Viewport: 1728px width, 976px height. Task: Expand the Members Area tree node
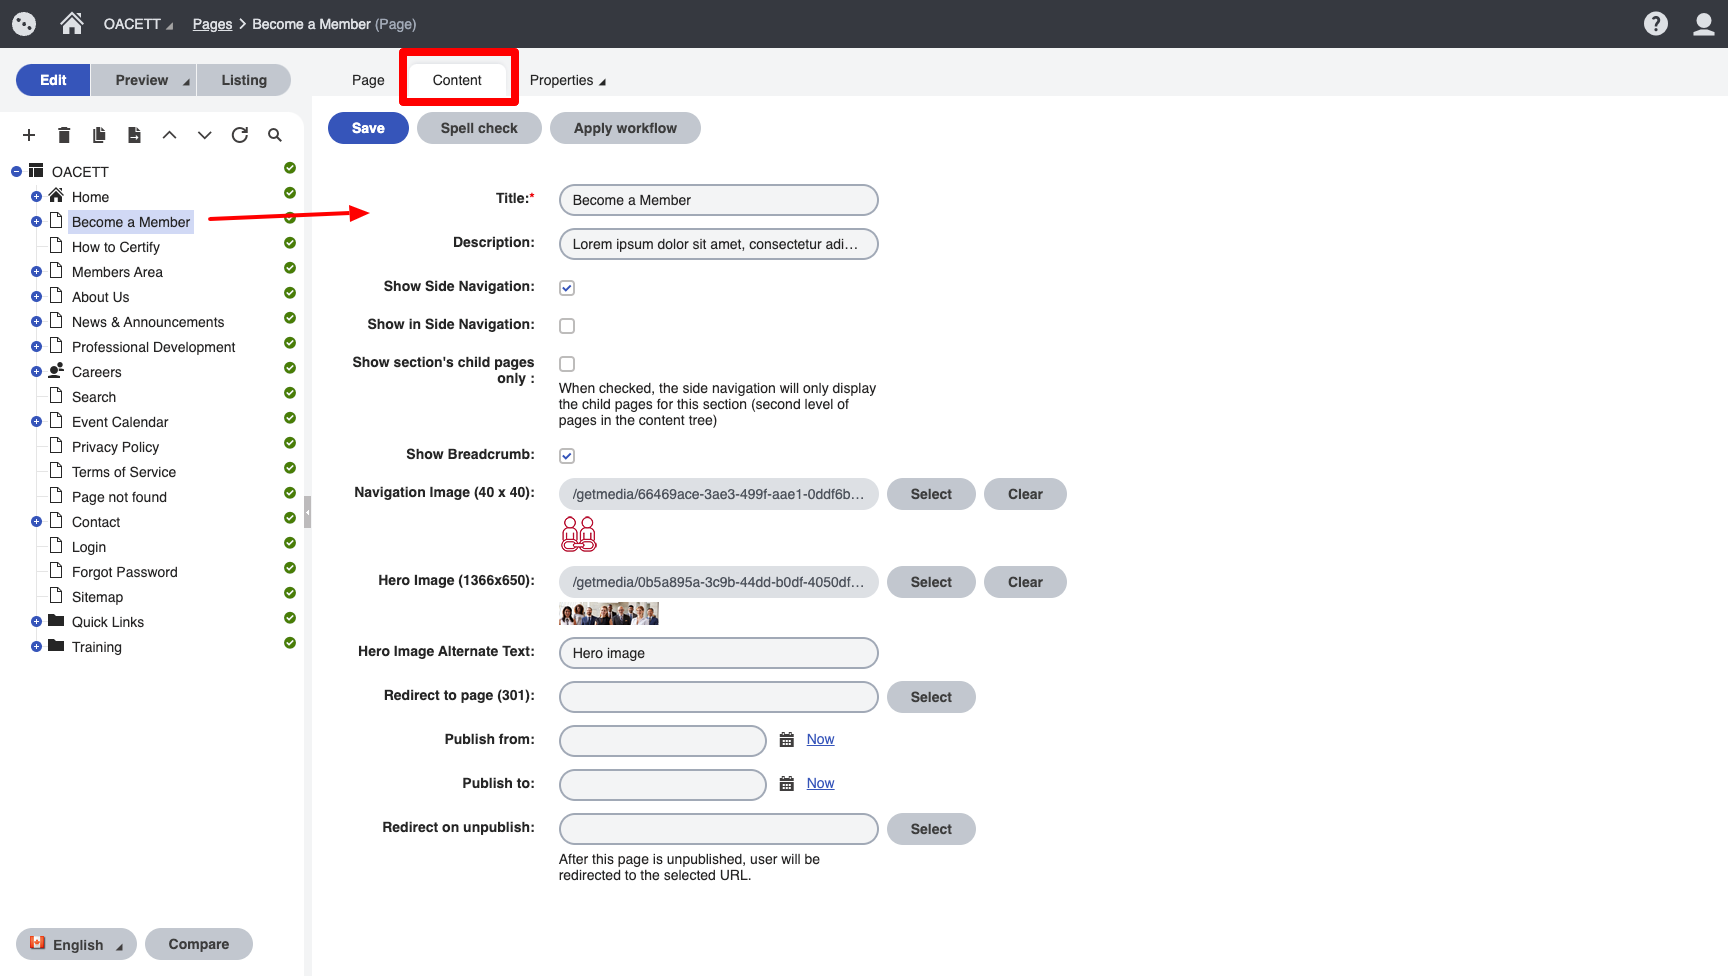(36, 272)
